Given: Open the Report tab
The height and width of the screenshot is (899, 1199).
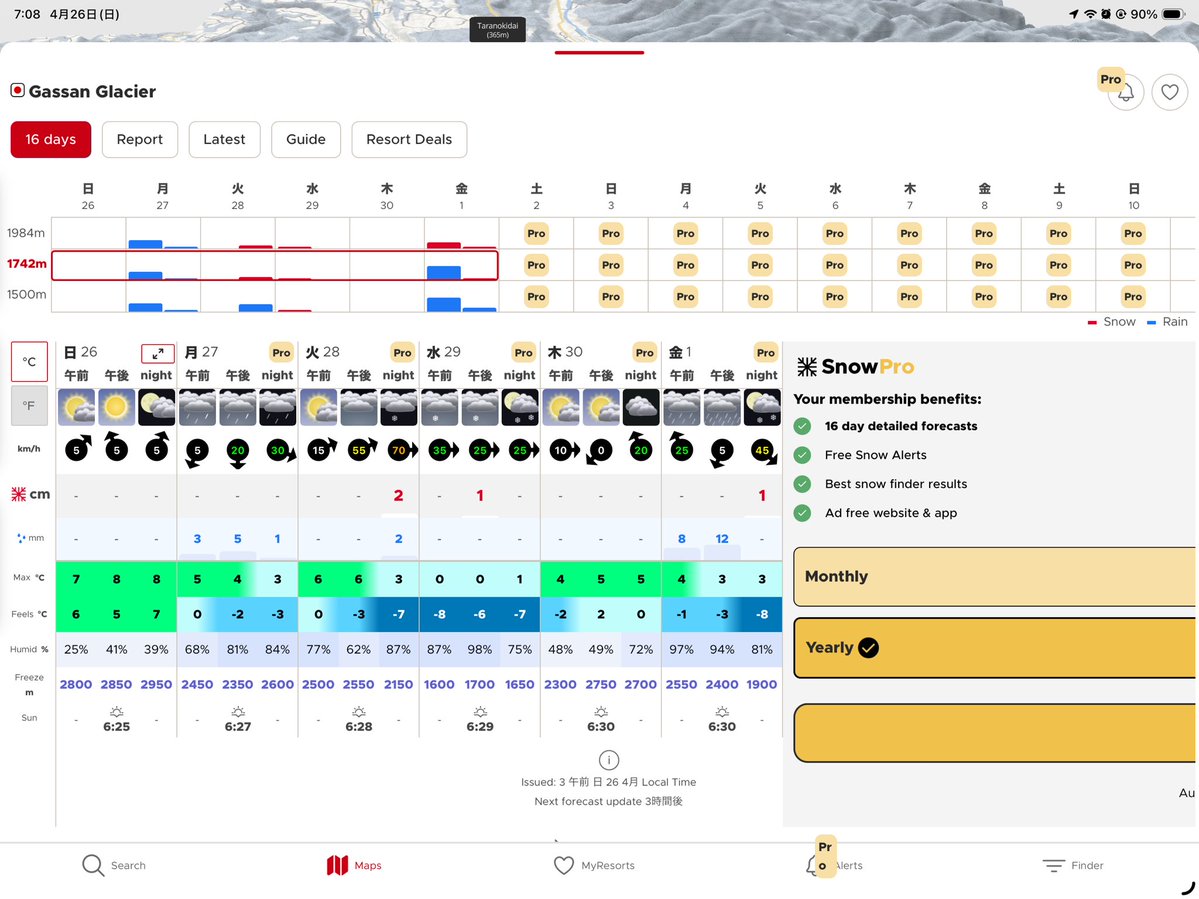Looking at the screenshot, I should coord(140,139).
